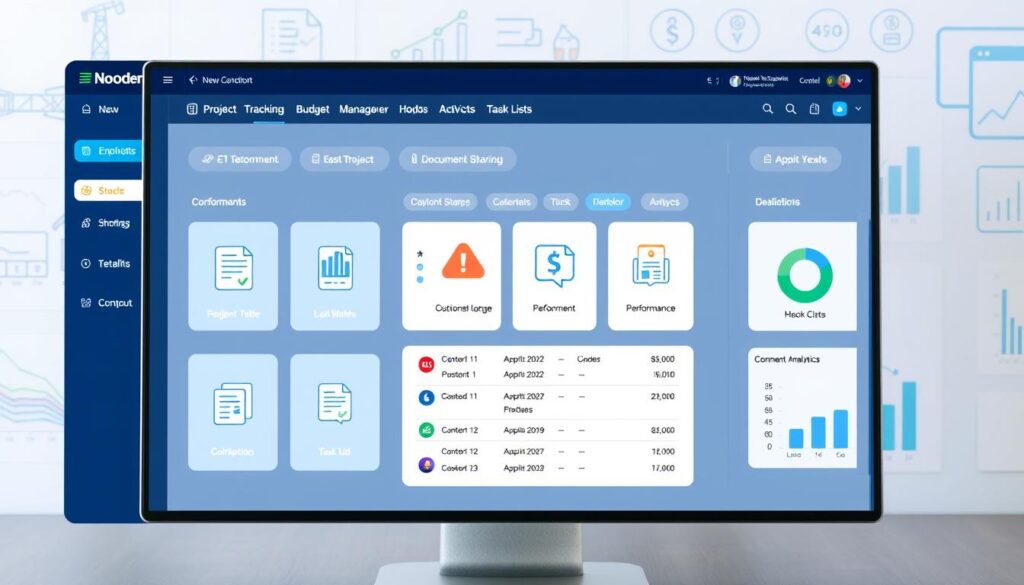Open the Budget menu item
This screenshot has width=1024, height=585.
coord(312,109)
